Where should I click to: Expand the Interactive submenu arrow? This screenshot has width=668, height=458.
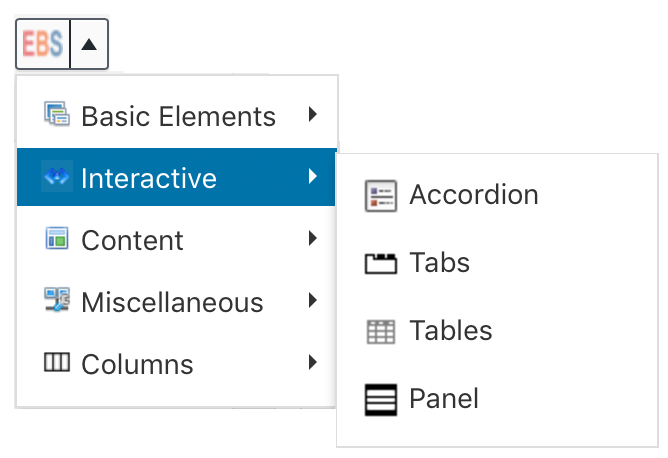(x=313, y=176)
